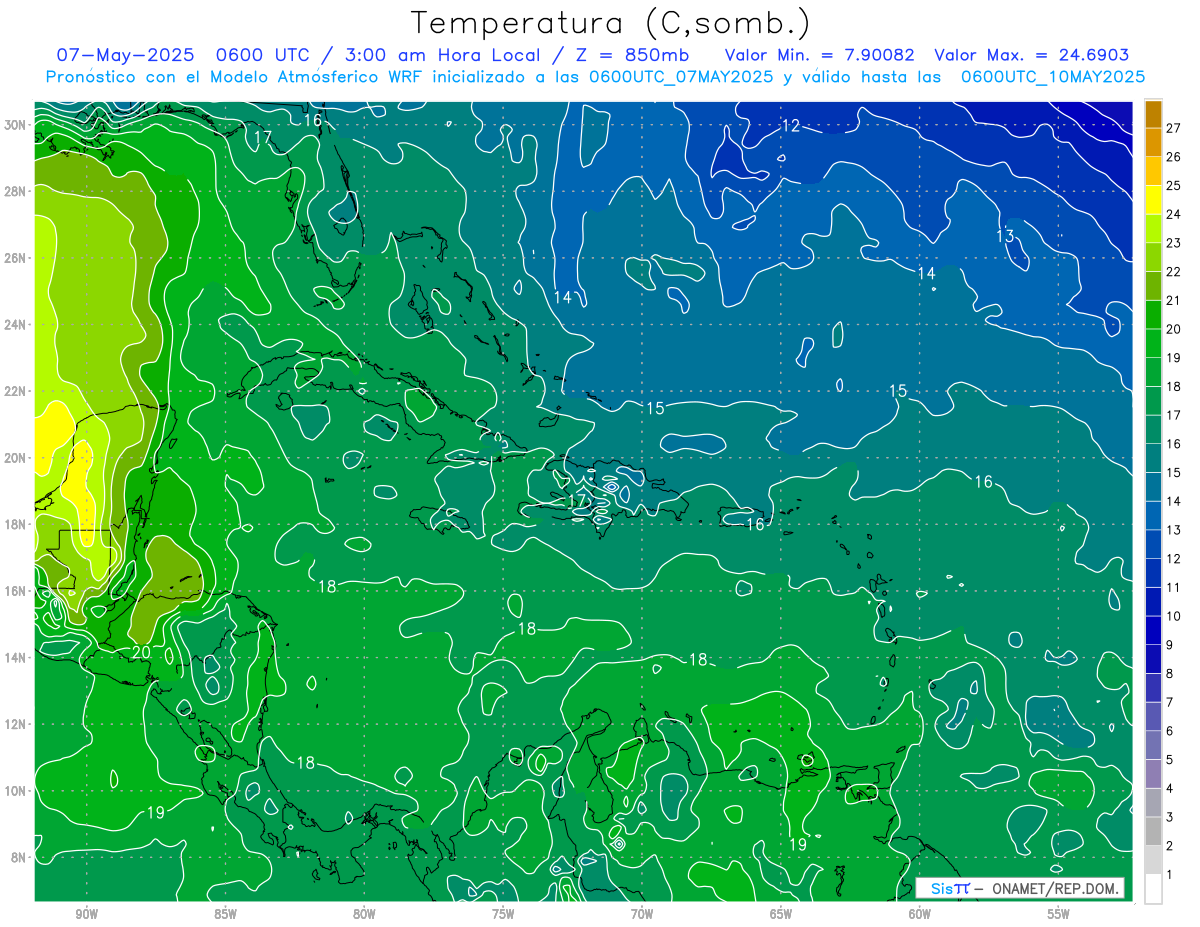Click the "22N" latitude axis label

point(15,391)
